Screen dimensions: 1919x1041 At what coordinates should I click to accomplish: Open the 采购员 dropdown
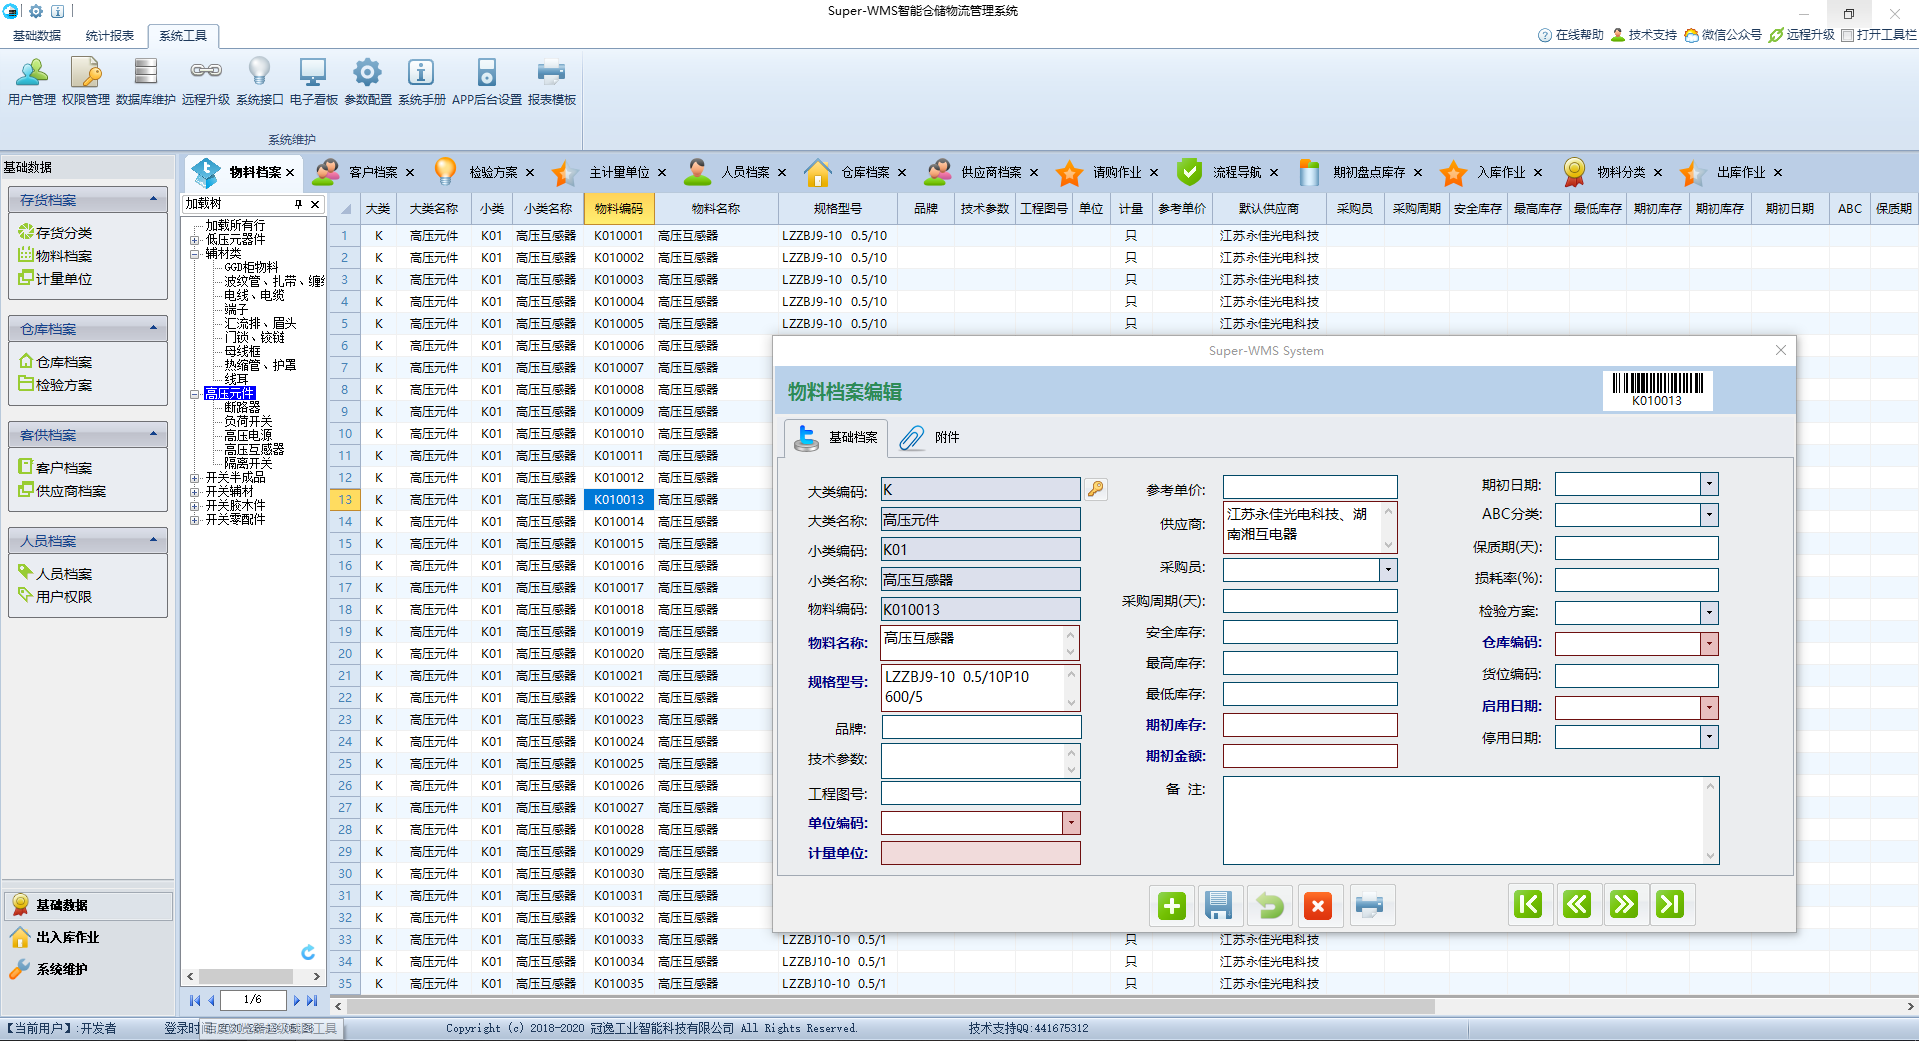[1388, 569]
